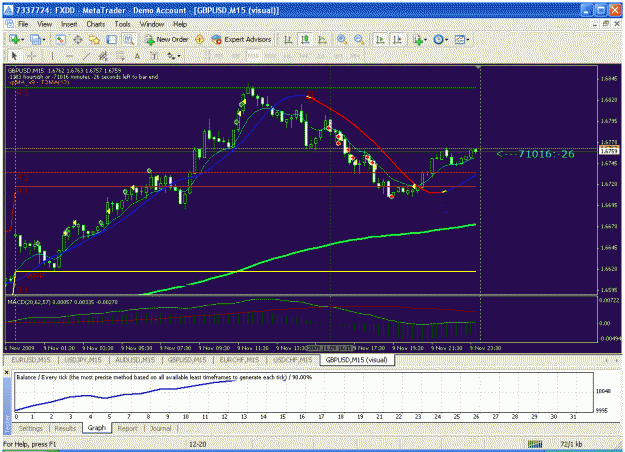The image size is (625, 452).
Task: Zoom out on the chart
Action: point(359,39)
